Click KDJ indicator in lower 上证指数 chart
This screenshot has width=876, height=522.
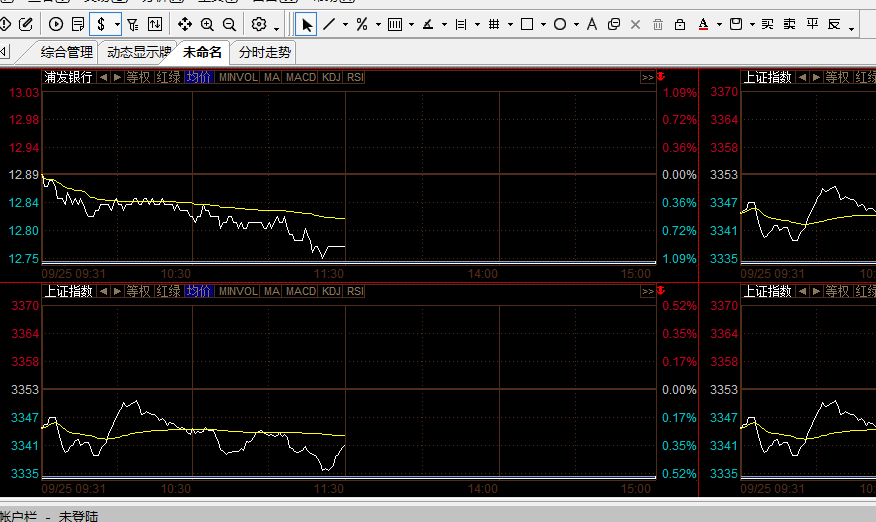tap(331, 291)
